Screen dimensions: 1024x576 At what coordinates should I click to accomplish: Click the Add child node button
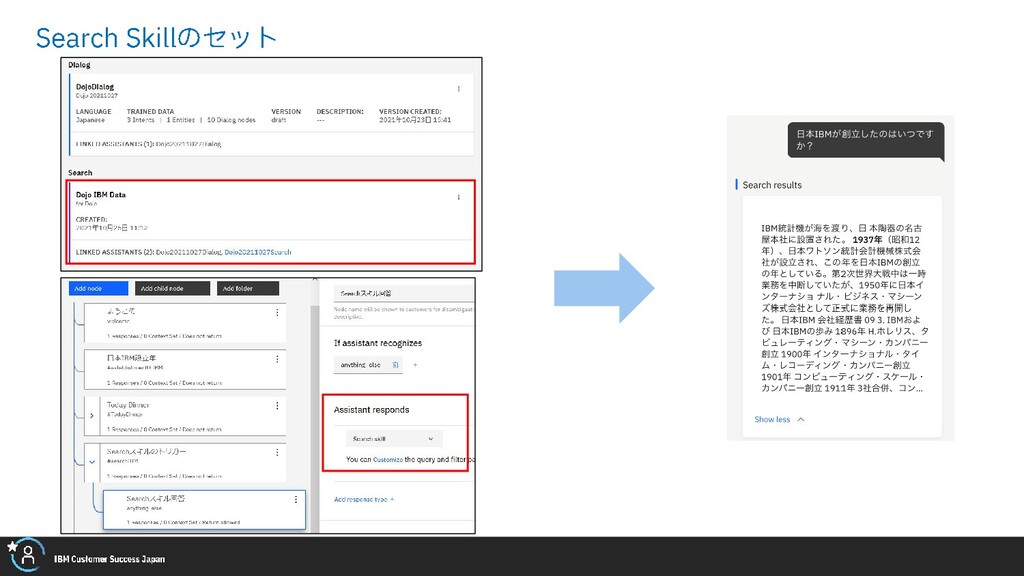pyautogui.click(x=172, y=288)
